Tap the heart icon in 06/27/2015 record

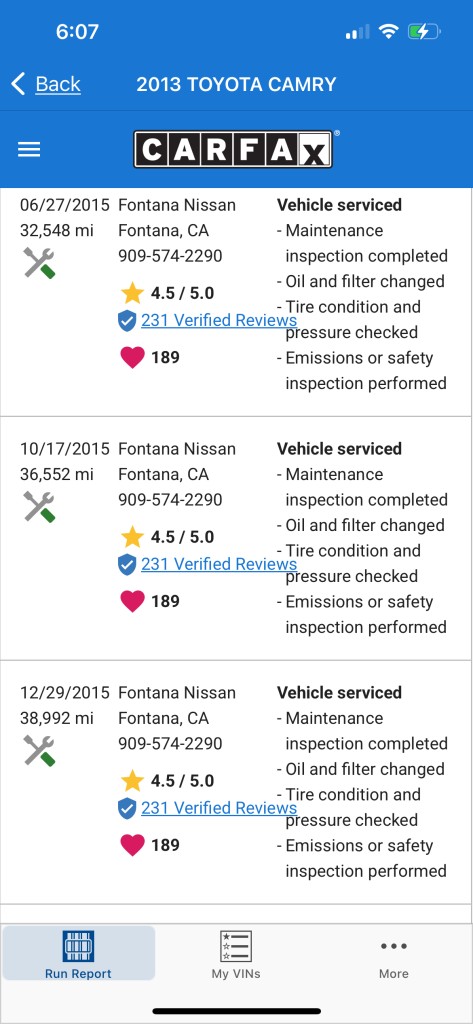click(x=132, y=357)
